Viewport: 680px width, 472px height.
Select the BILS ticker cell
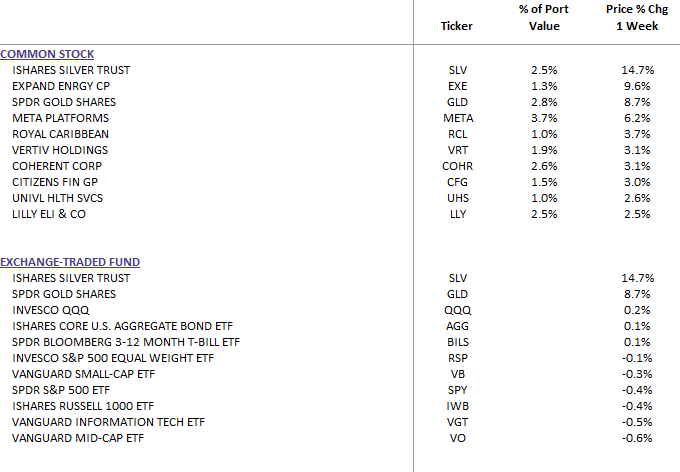coord(457,342)
